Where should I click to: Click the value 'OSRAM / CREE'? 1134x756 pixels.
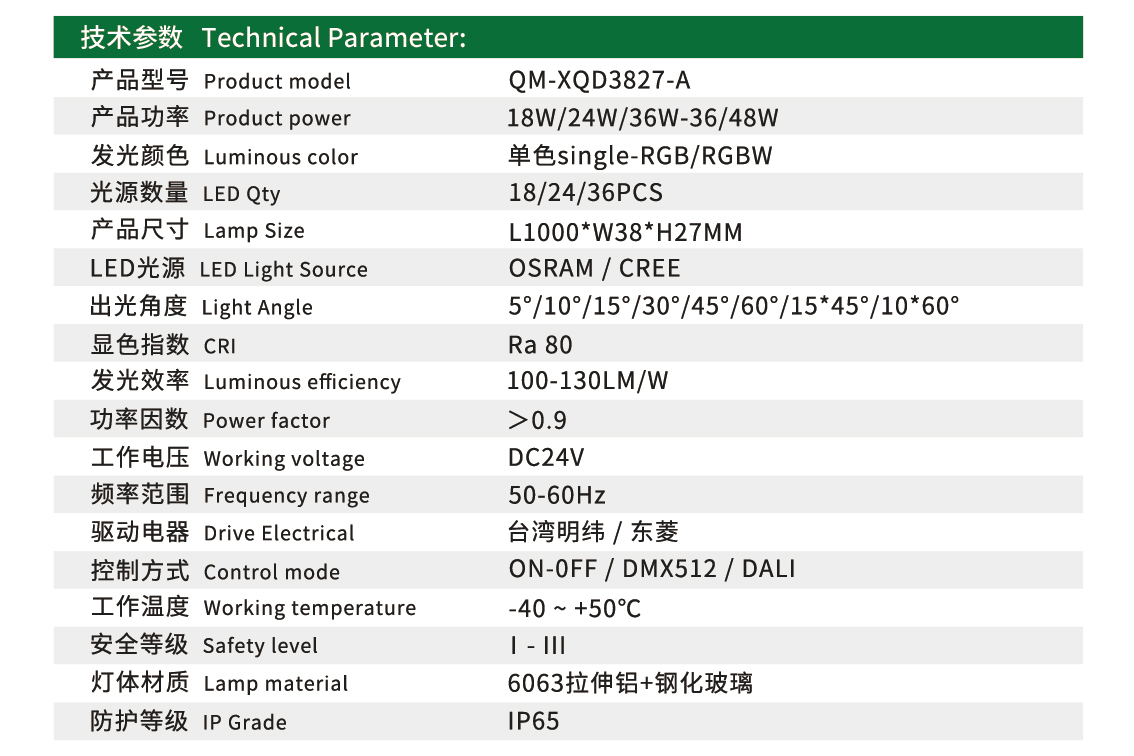pos(594,268)
